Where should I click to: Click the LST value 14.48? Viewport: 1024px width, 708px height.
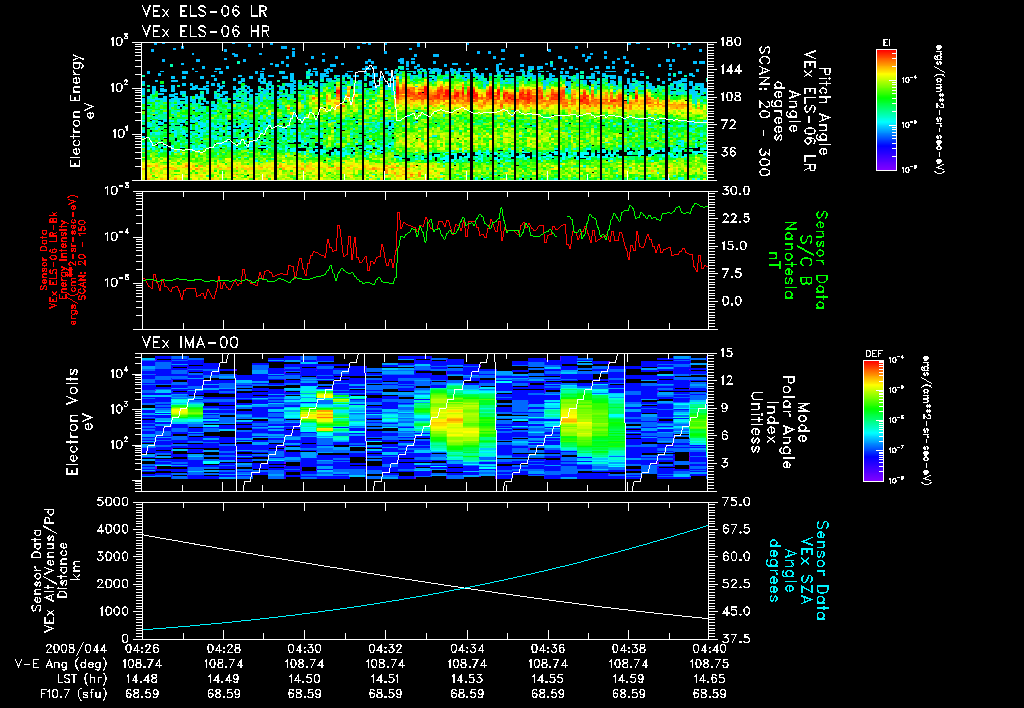click(142, 679)
